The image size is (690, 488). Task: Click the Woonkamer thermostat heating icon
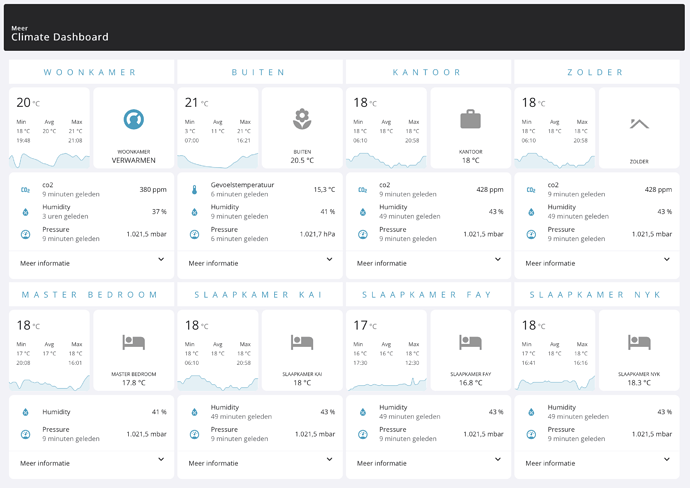[134, 119]
